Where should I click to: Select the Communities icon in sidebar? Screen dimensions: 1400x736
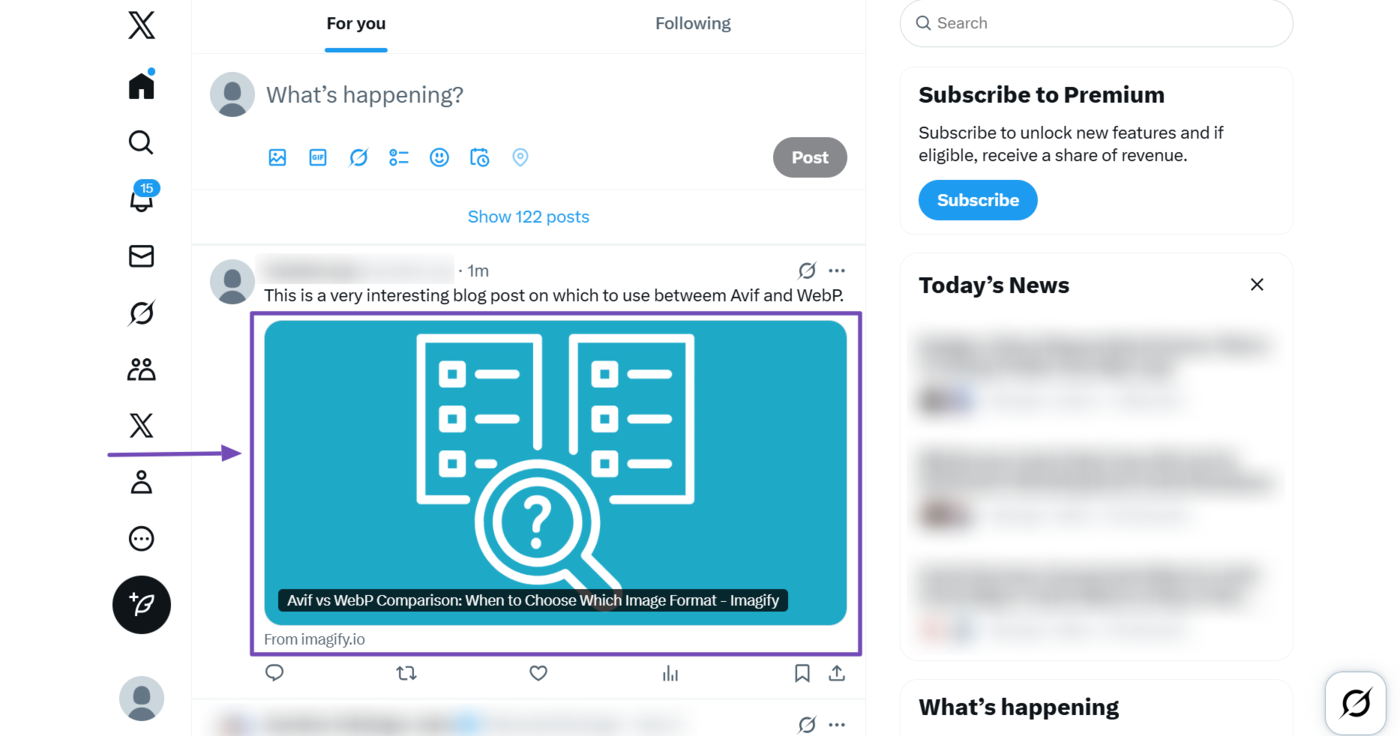pyautogui.click(x=141, y=368)
